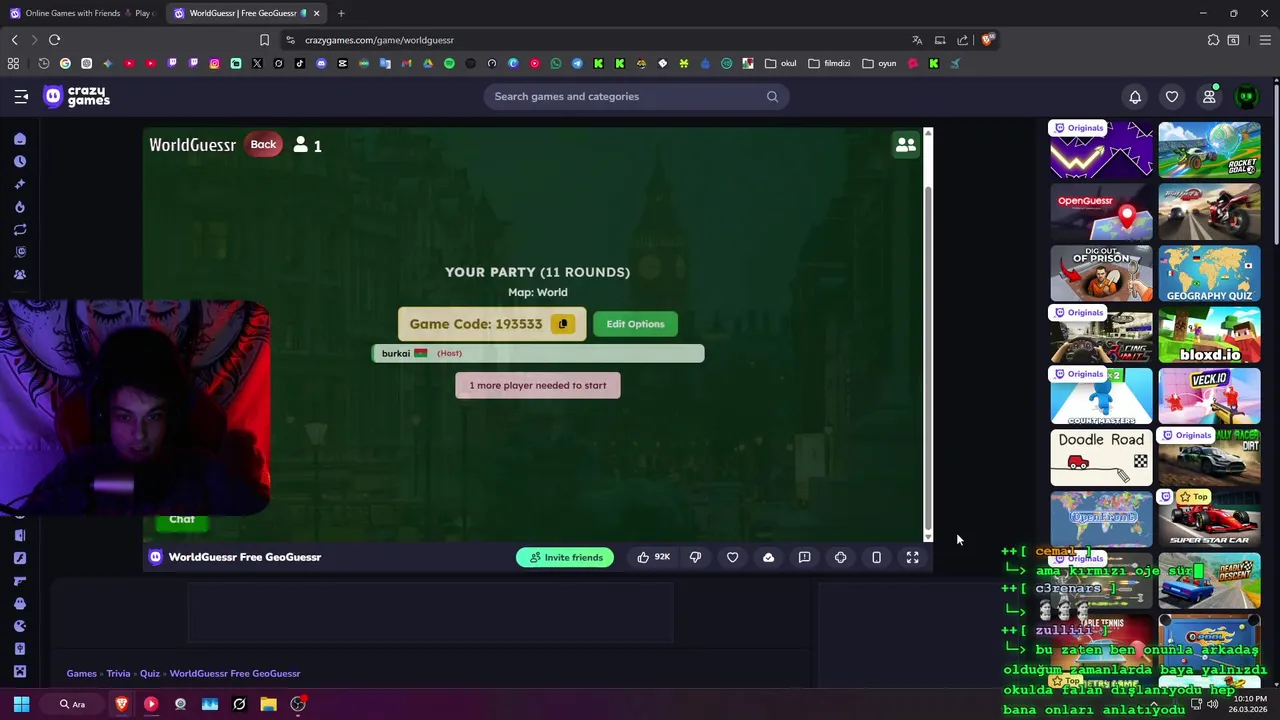
Task: Enter fullscreen mode for the game
Action: [912, 557]
